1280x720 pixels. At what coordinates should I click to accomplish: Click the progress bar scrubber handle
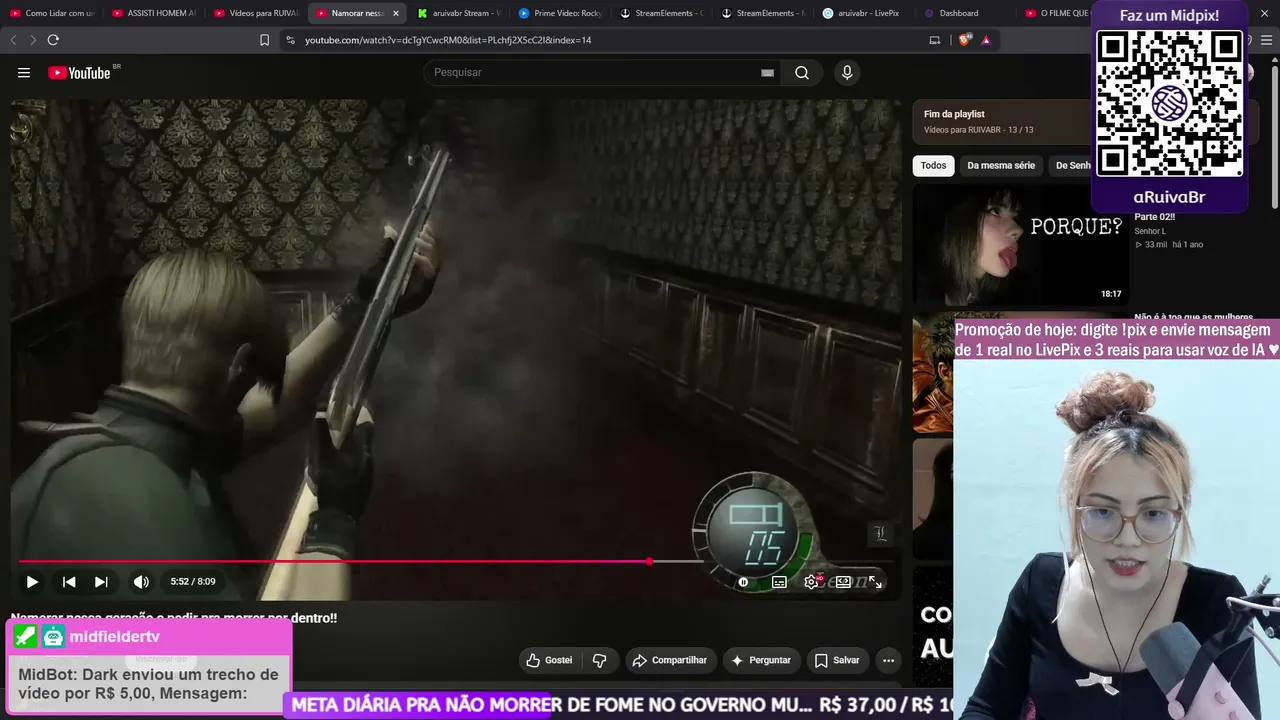[x=650, y=561]
